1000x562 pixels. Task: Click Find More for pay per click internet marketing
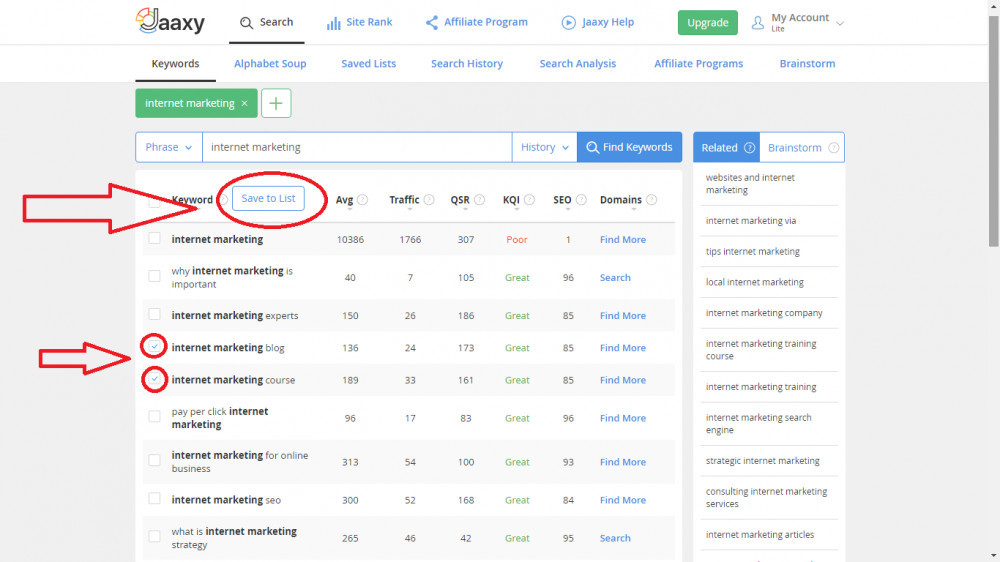622,418
